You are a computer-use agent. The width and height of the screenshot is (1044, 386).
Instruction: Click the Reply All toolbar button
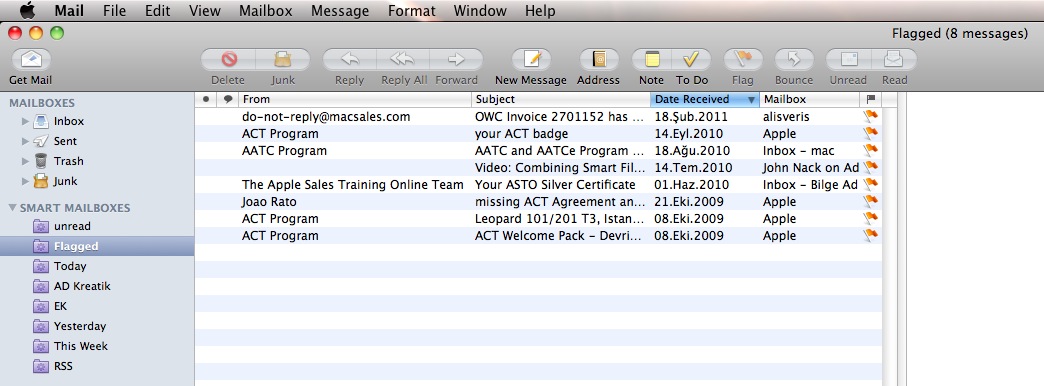click(x=403, y=59)
